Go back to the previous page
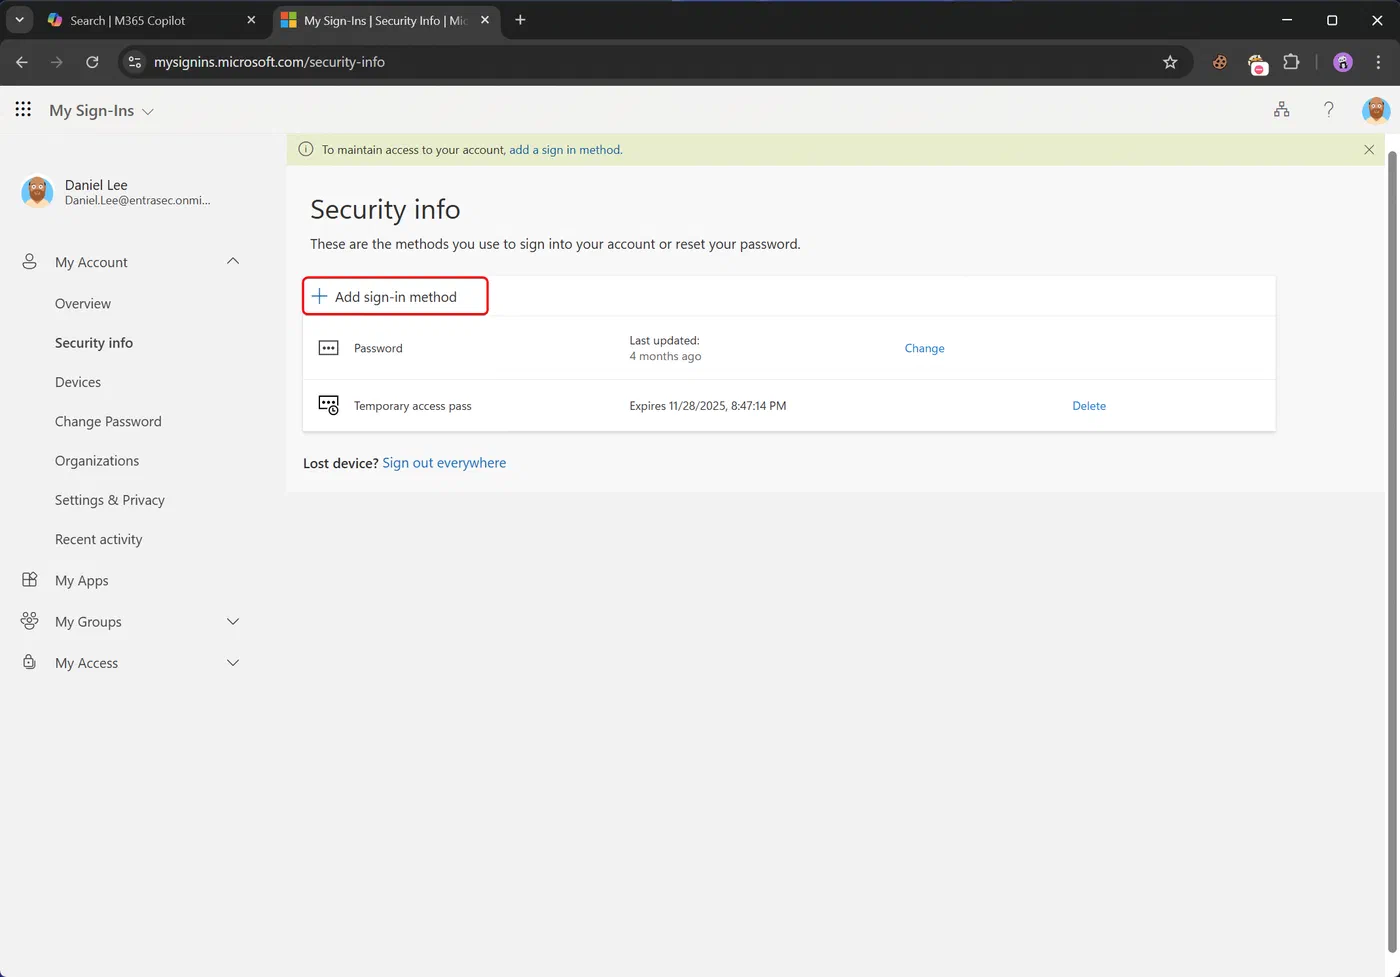The image size is (1400, 977). (x=22, y=62)
